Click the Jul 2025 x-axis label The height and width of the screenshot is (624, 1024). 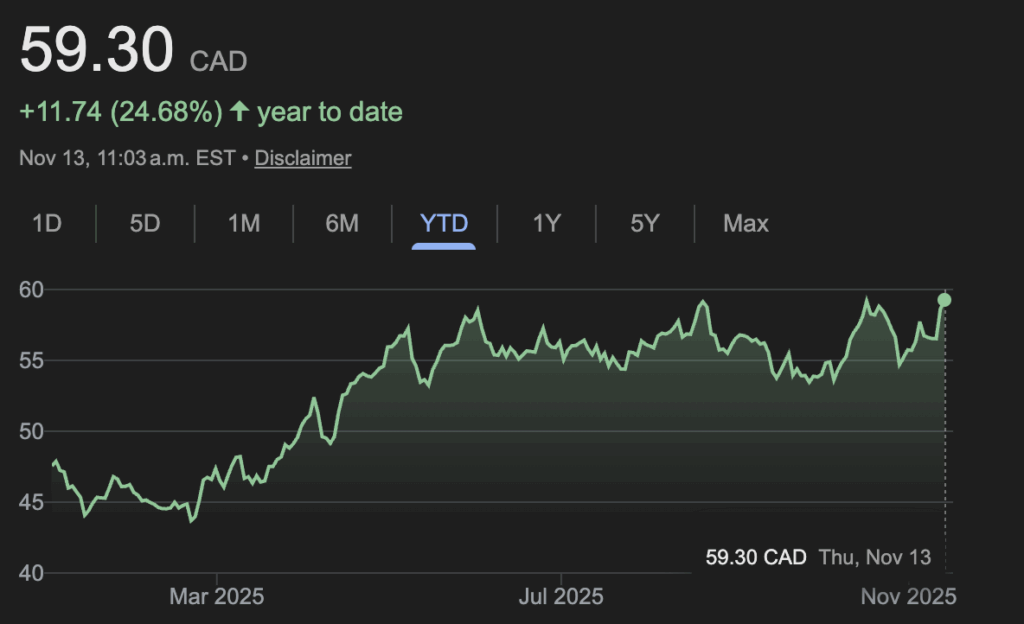tap(562, 597)
